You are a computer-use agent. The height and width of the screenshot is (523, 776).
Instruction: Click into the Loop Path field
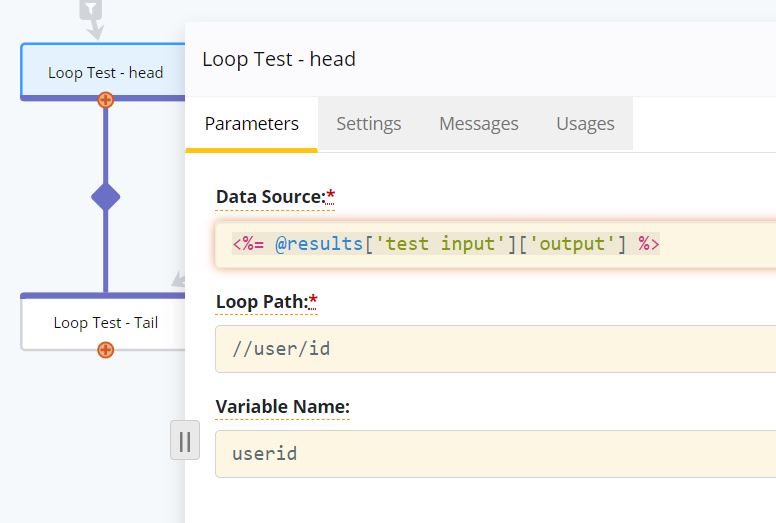pos(500,349)
